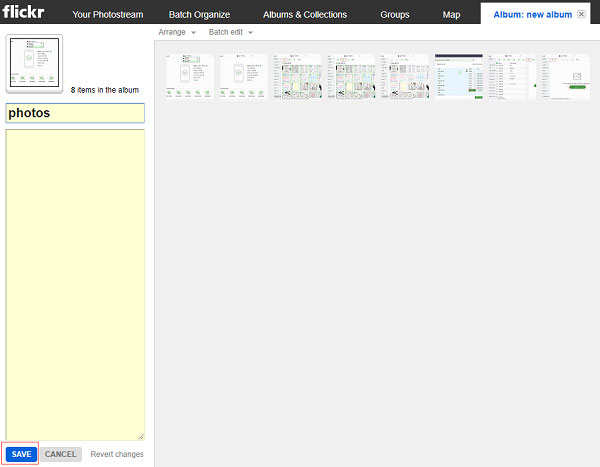Switch to Albums & Collections tab
Viewport: 600px width, 467px height.
pos(305,15)
